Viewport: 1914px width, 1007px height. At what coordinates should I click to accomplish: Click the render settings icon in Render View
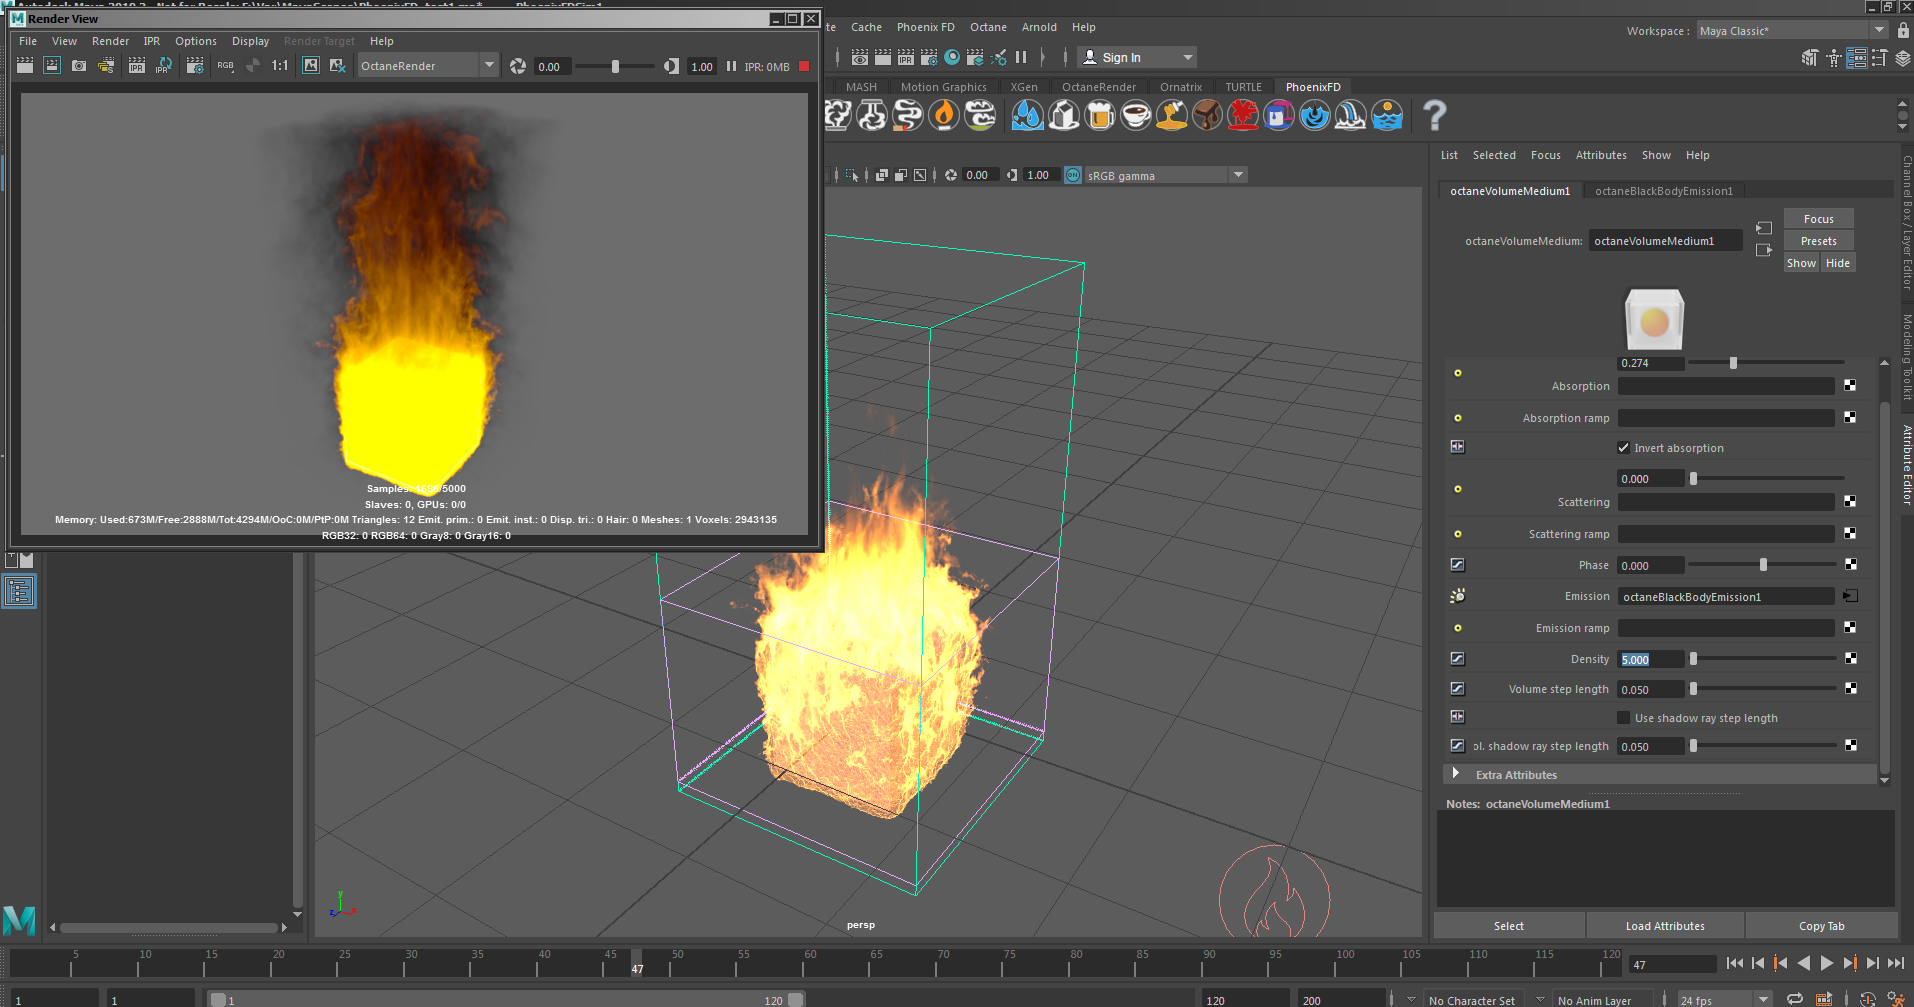pyautogui.click(x=195, y=66)
